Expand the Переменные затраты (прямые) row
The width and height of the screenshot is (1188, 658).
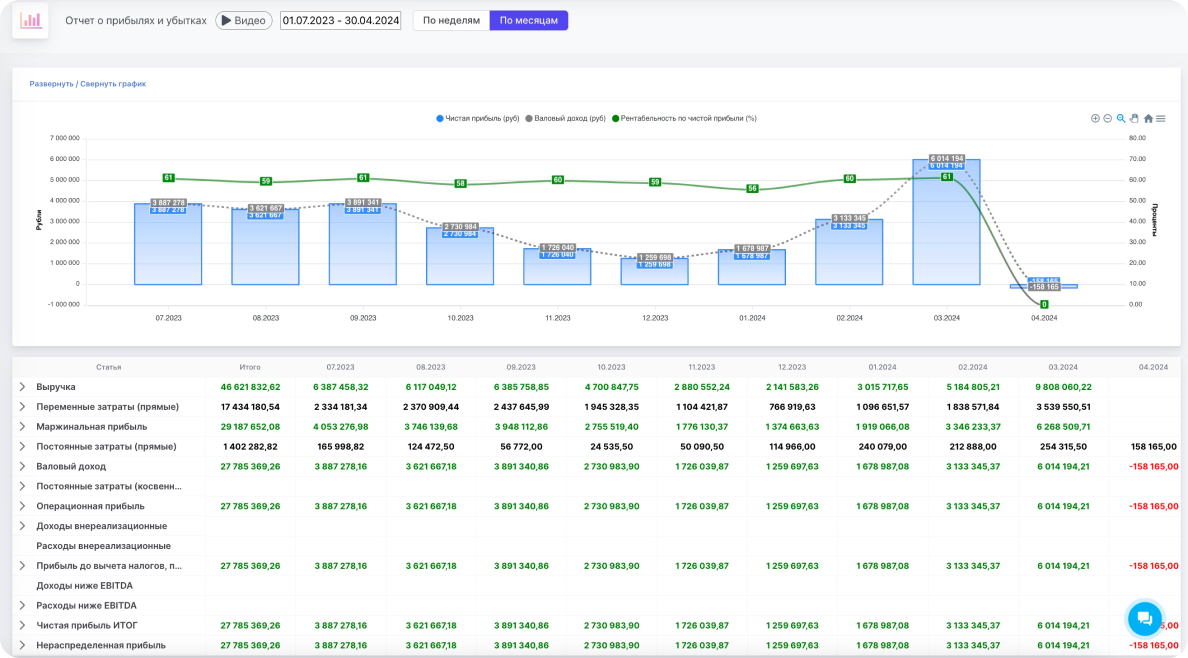(22, 407)
